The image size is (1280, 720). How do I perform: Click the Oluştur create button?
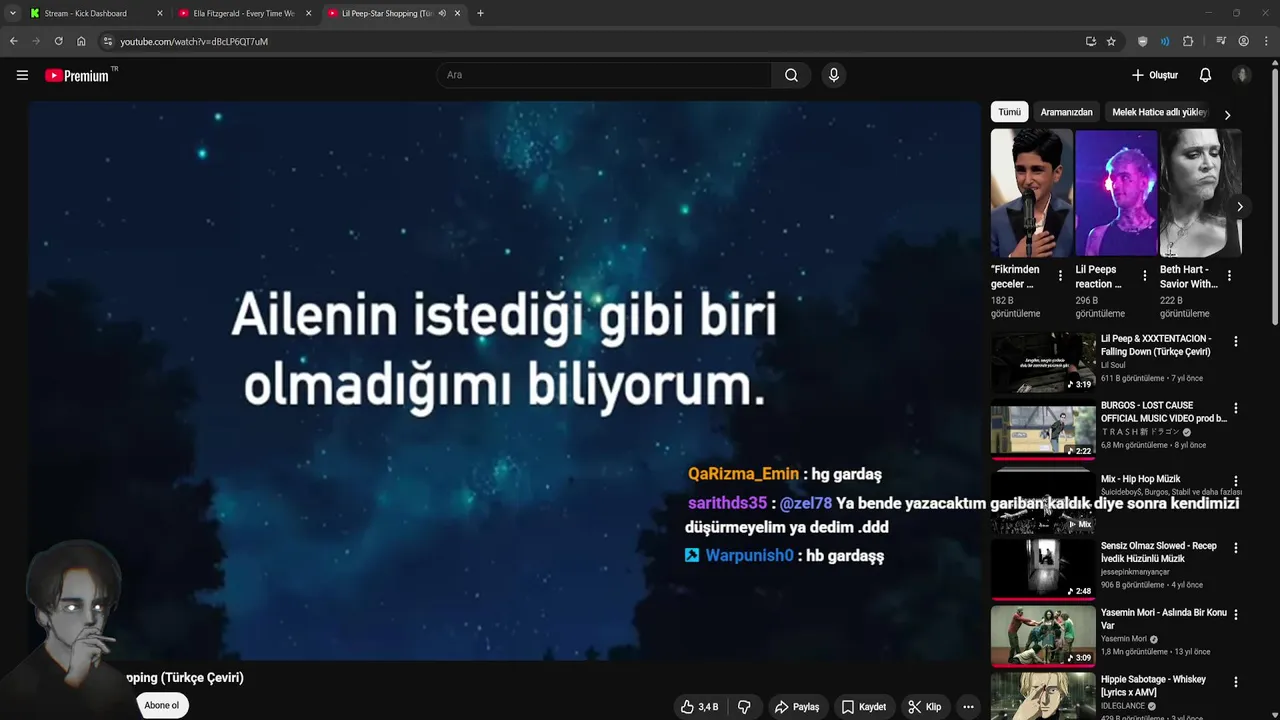pos(1155,75)
